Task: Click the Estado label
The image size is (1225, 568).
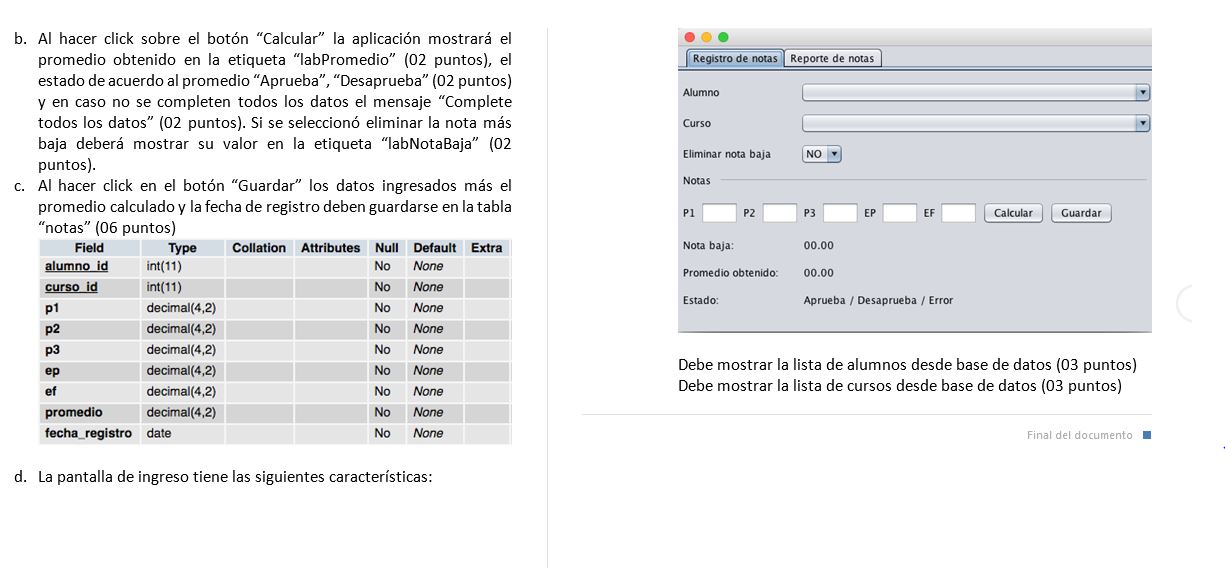Action: click(x=700, y=300)
